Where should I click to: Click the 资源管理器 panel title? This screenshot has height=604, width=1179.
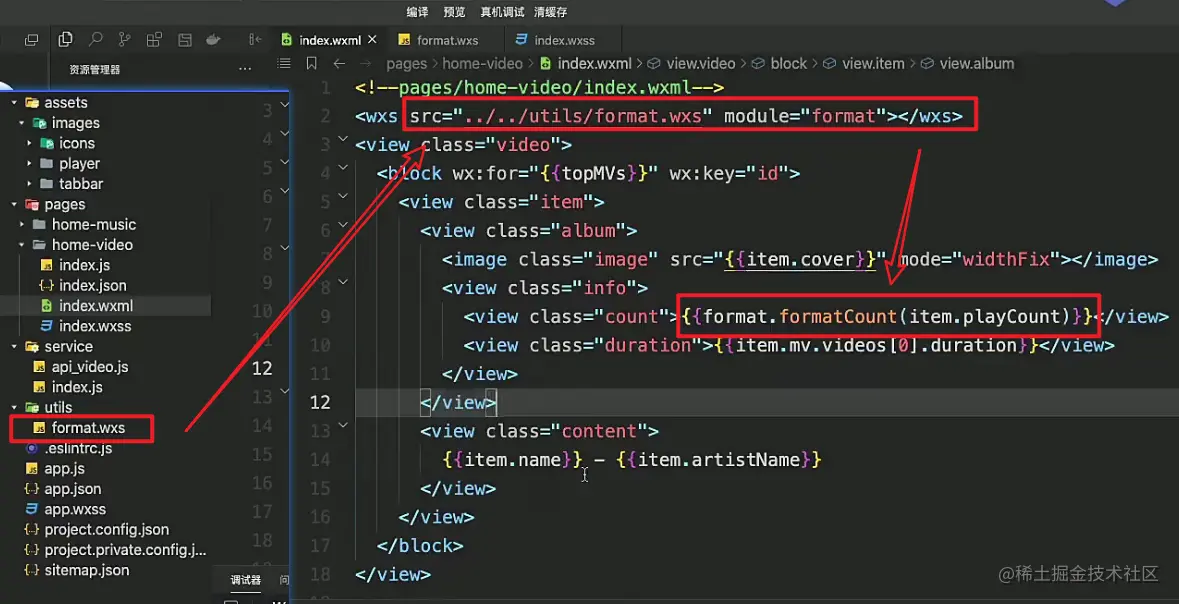click(95, 69)
